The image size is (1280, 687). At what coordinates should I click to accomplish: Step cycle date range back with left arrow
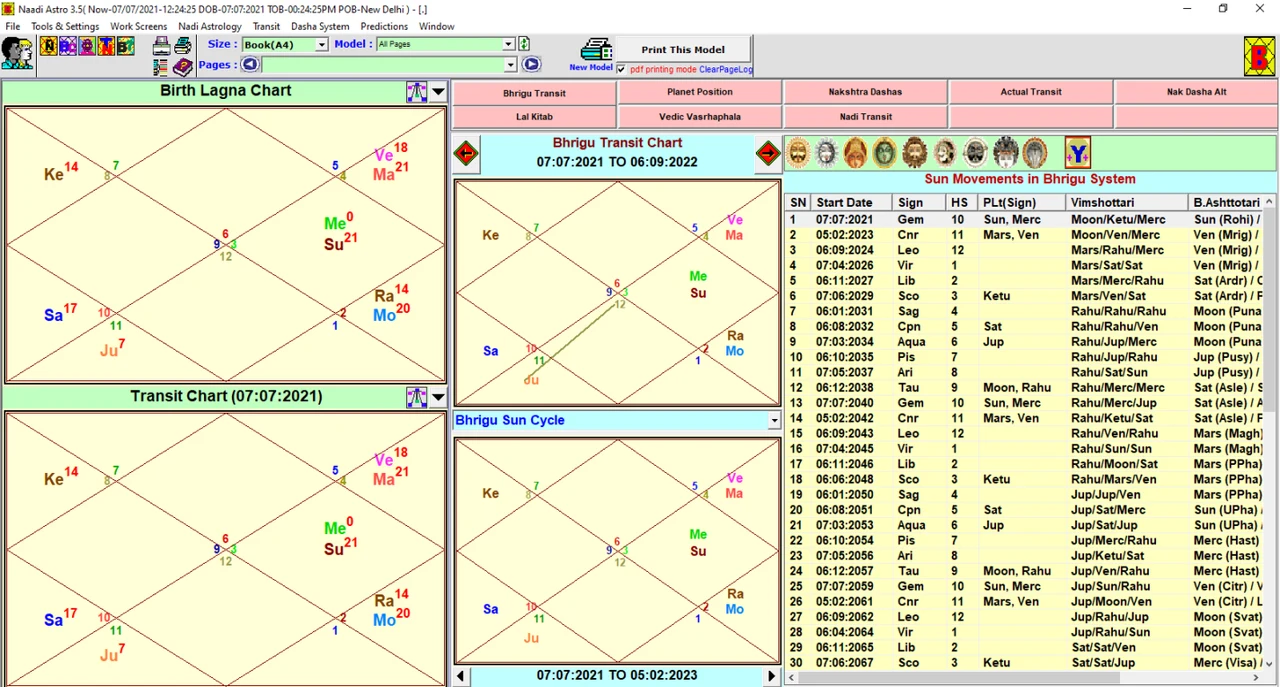[461, 676]
